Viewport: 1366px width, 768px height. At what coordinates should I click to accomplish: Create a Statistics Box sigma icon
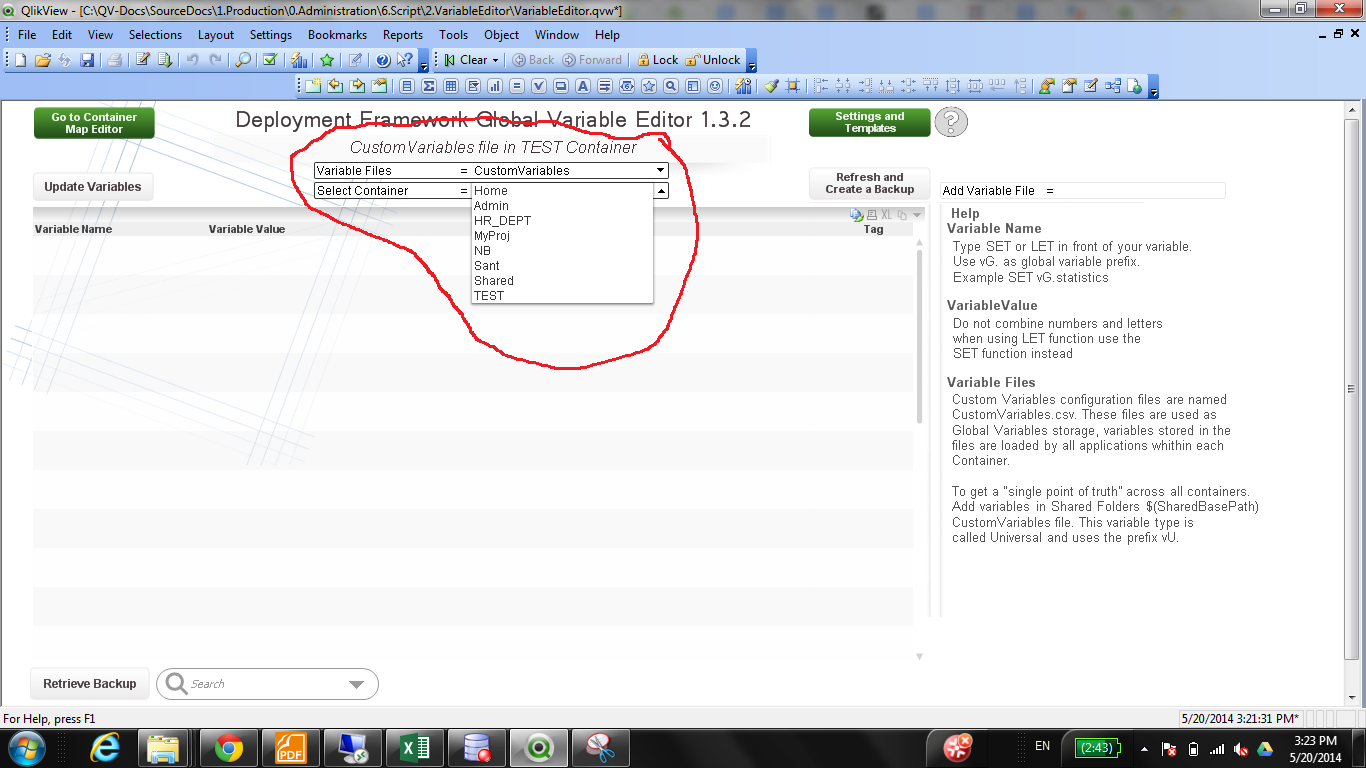click(429, 86)
